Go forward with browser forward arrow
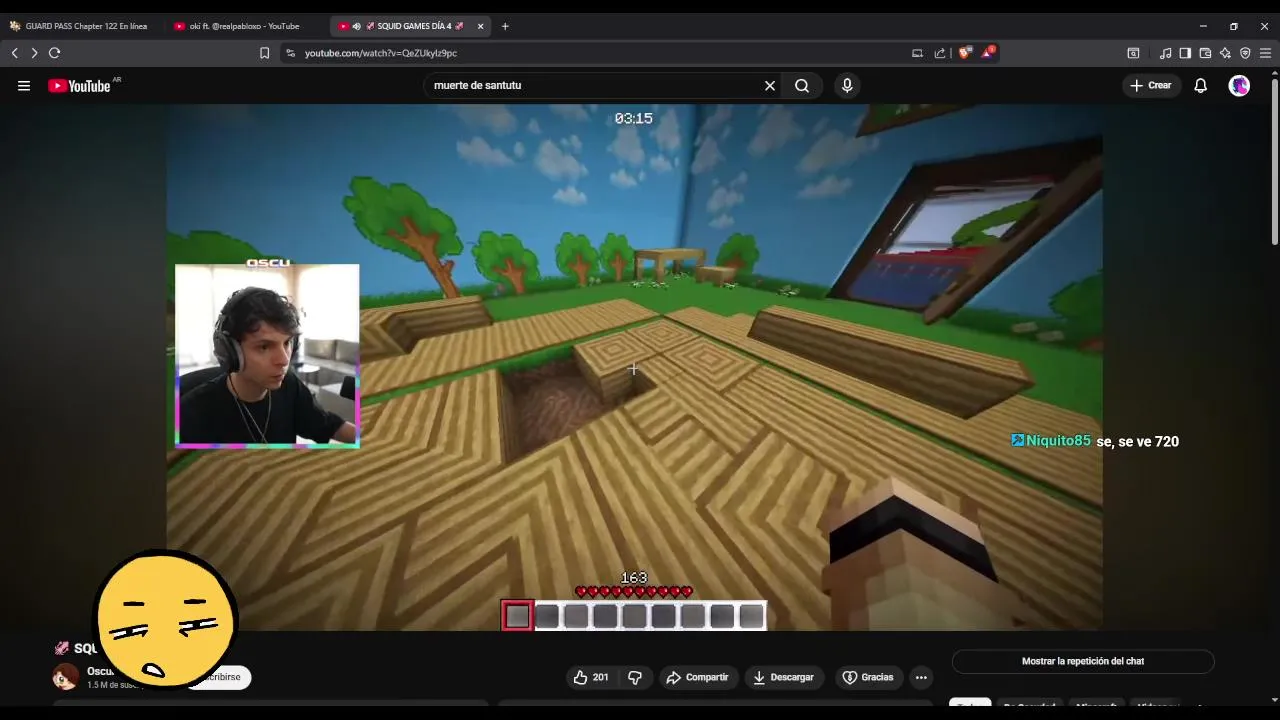 click(x=34, y=53)
